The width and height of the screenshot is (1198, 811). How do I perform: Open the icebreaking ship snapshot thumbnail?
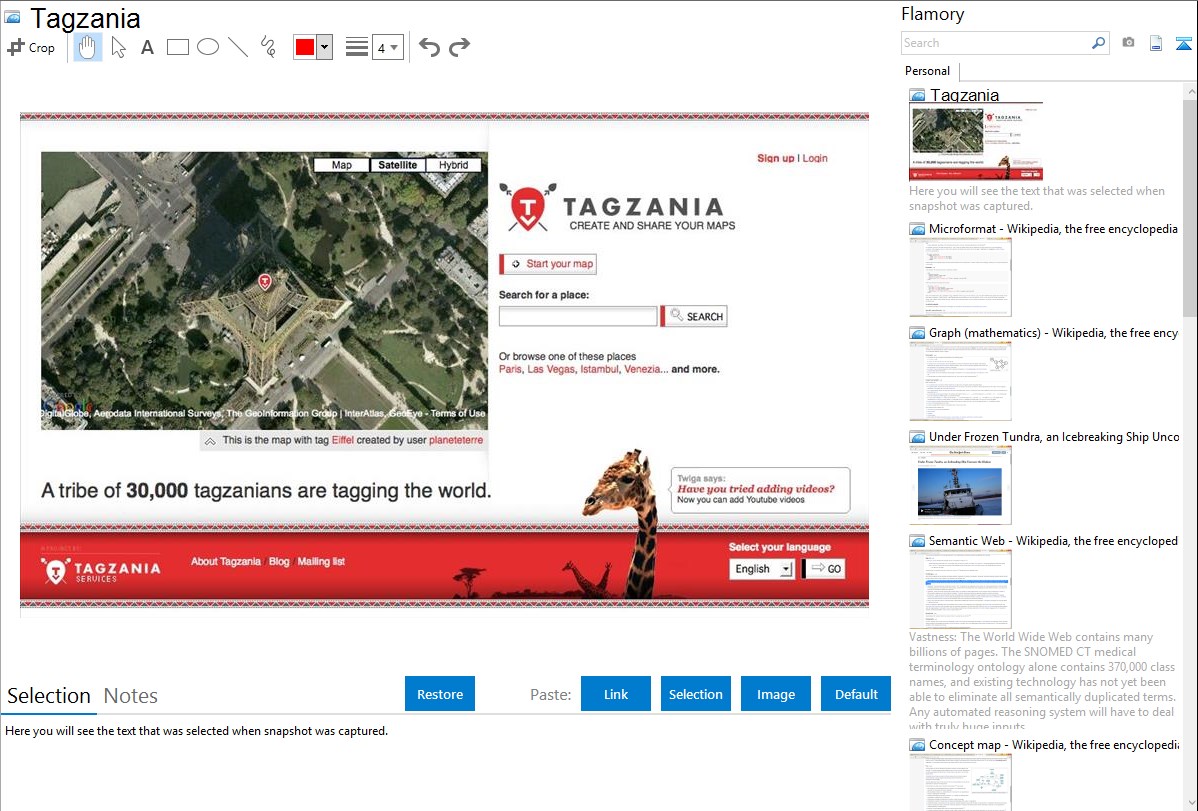(960, 485)
